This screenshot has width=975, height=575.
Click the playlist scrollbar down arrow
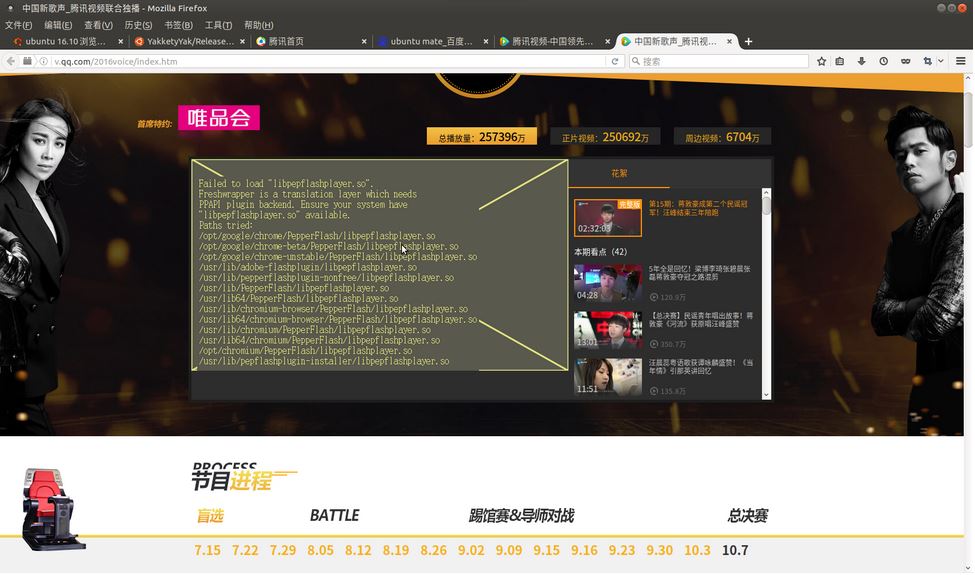coord(766,395)
